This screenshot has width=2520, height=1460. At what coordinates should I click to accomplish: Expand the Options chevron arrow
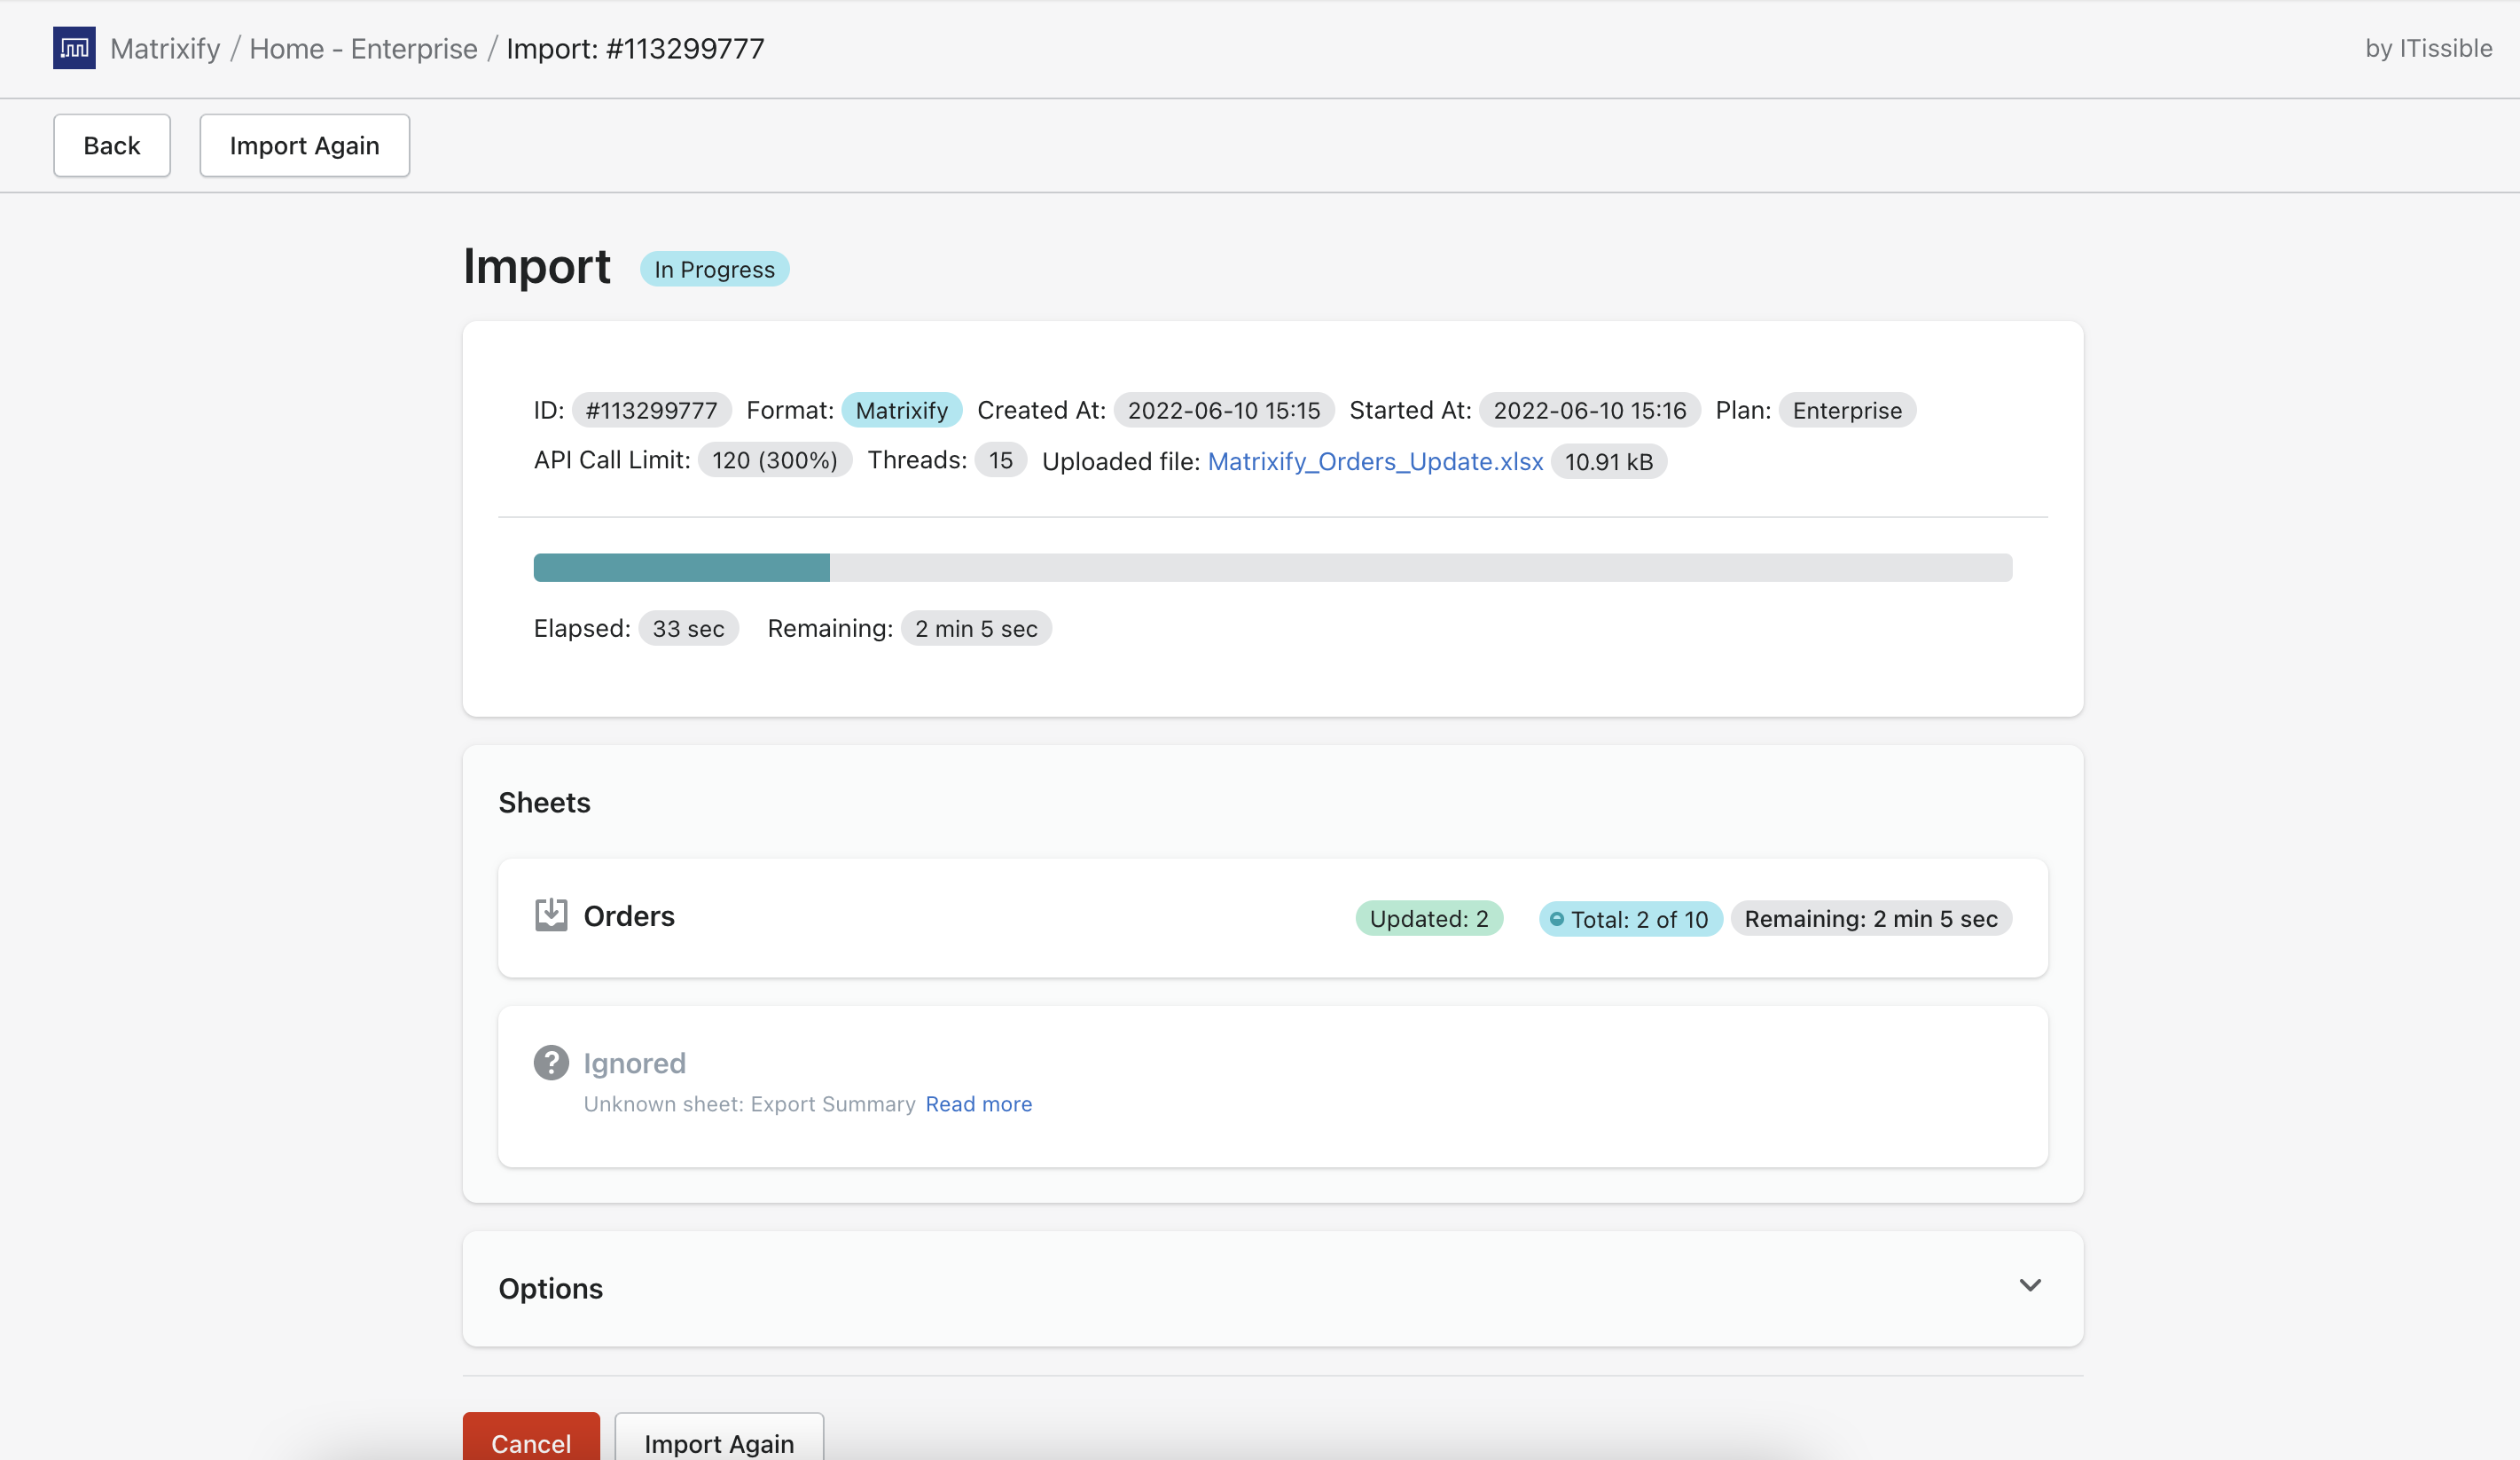2029,1285
